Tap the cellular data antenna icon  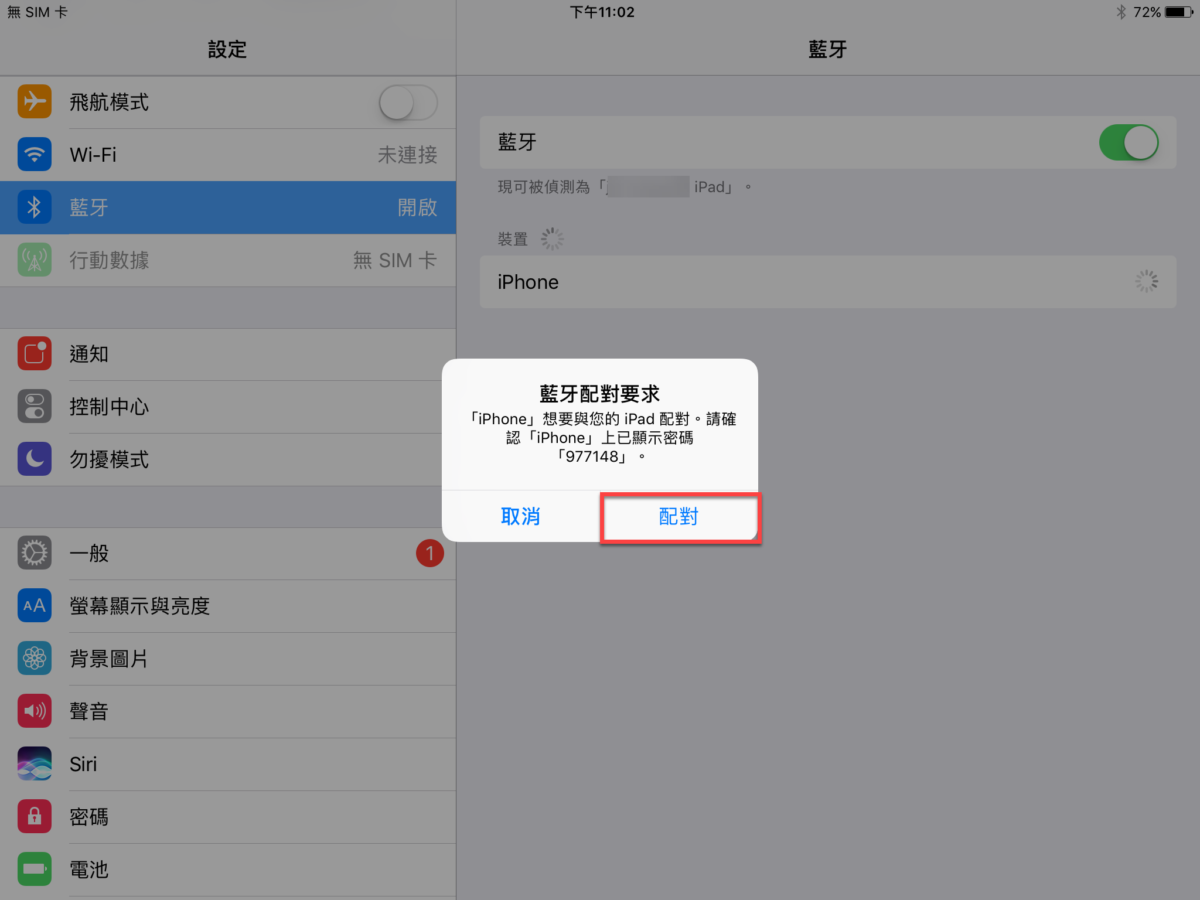(x=35, y=260)
